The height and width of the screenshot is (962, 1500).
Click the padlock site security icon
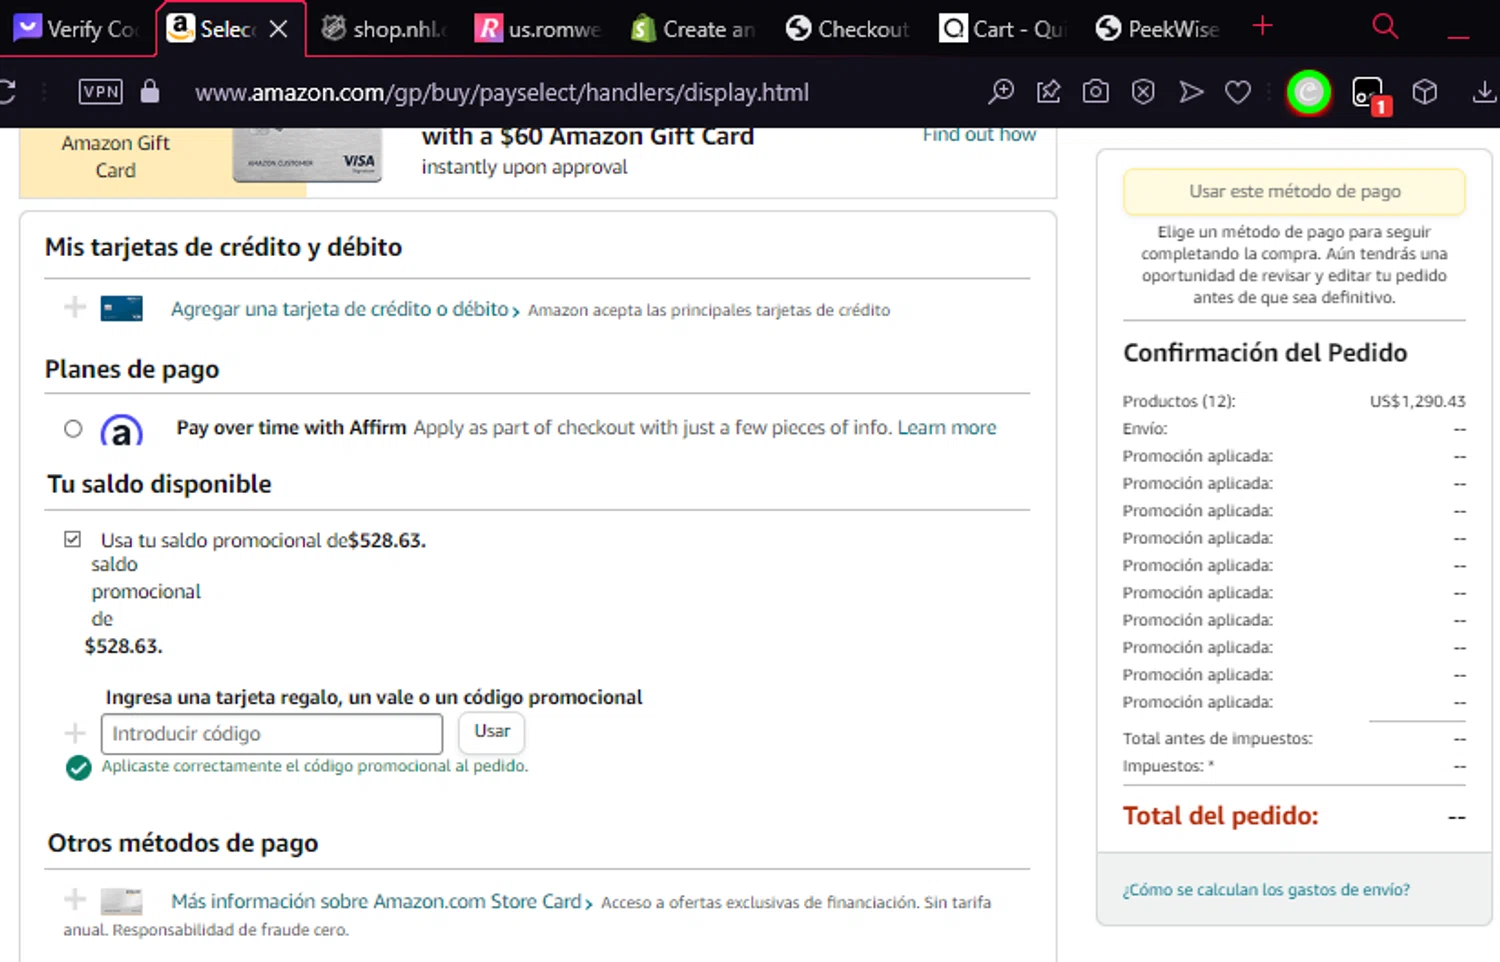point(150,92)
